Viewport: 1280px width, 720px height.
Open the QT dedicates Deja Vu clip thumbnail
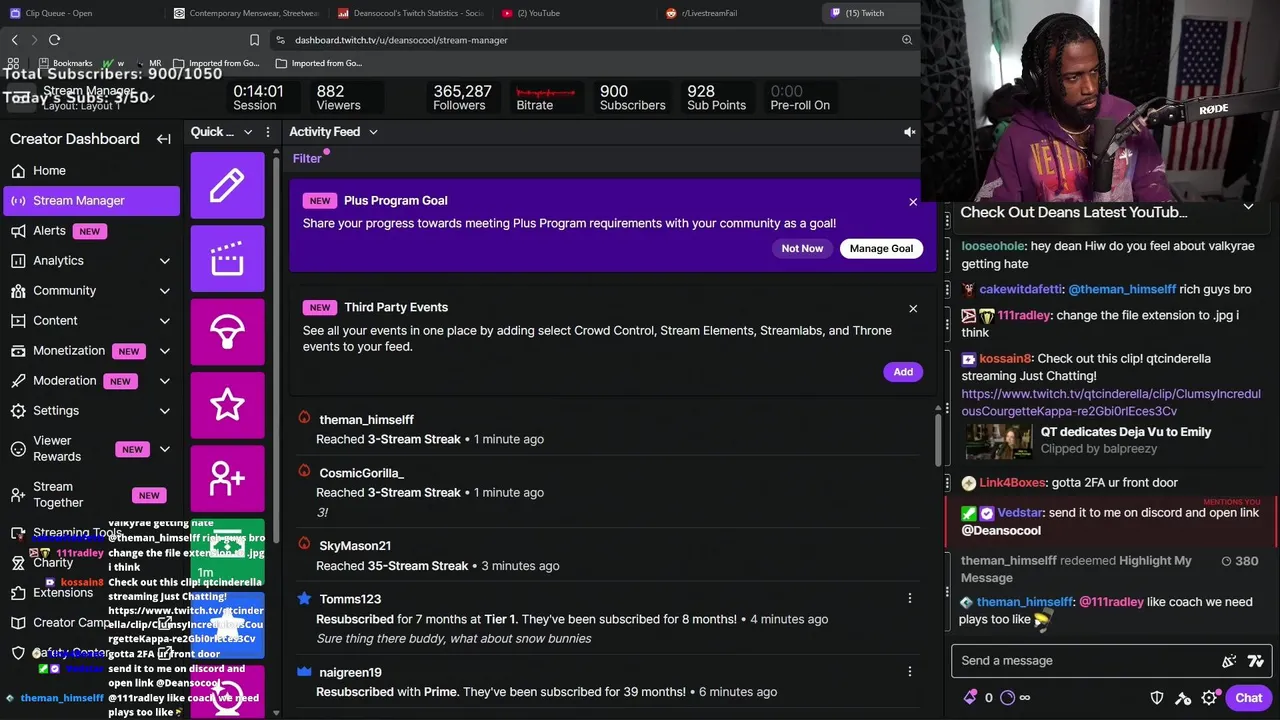(x=999, y=442)
